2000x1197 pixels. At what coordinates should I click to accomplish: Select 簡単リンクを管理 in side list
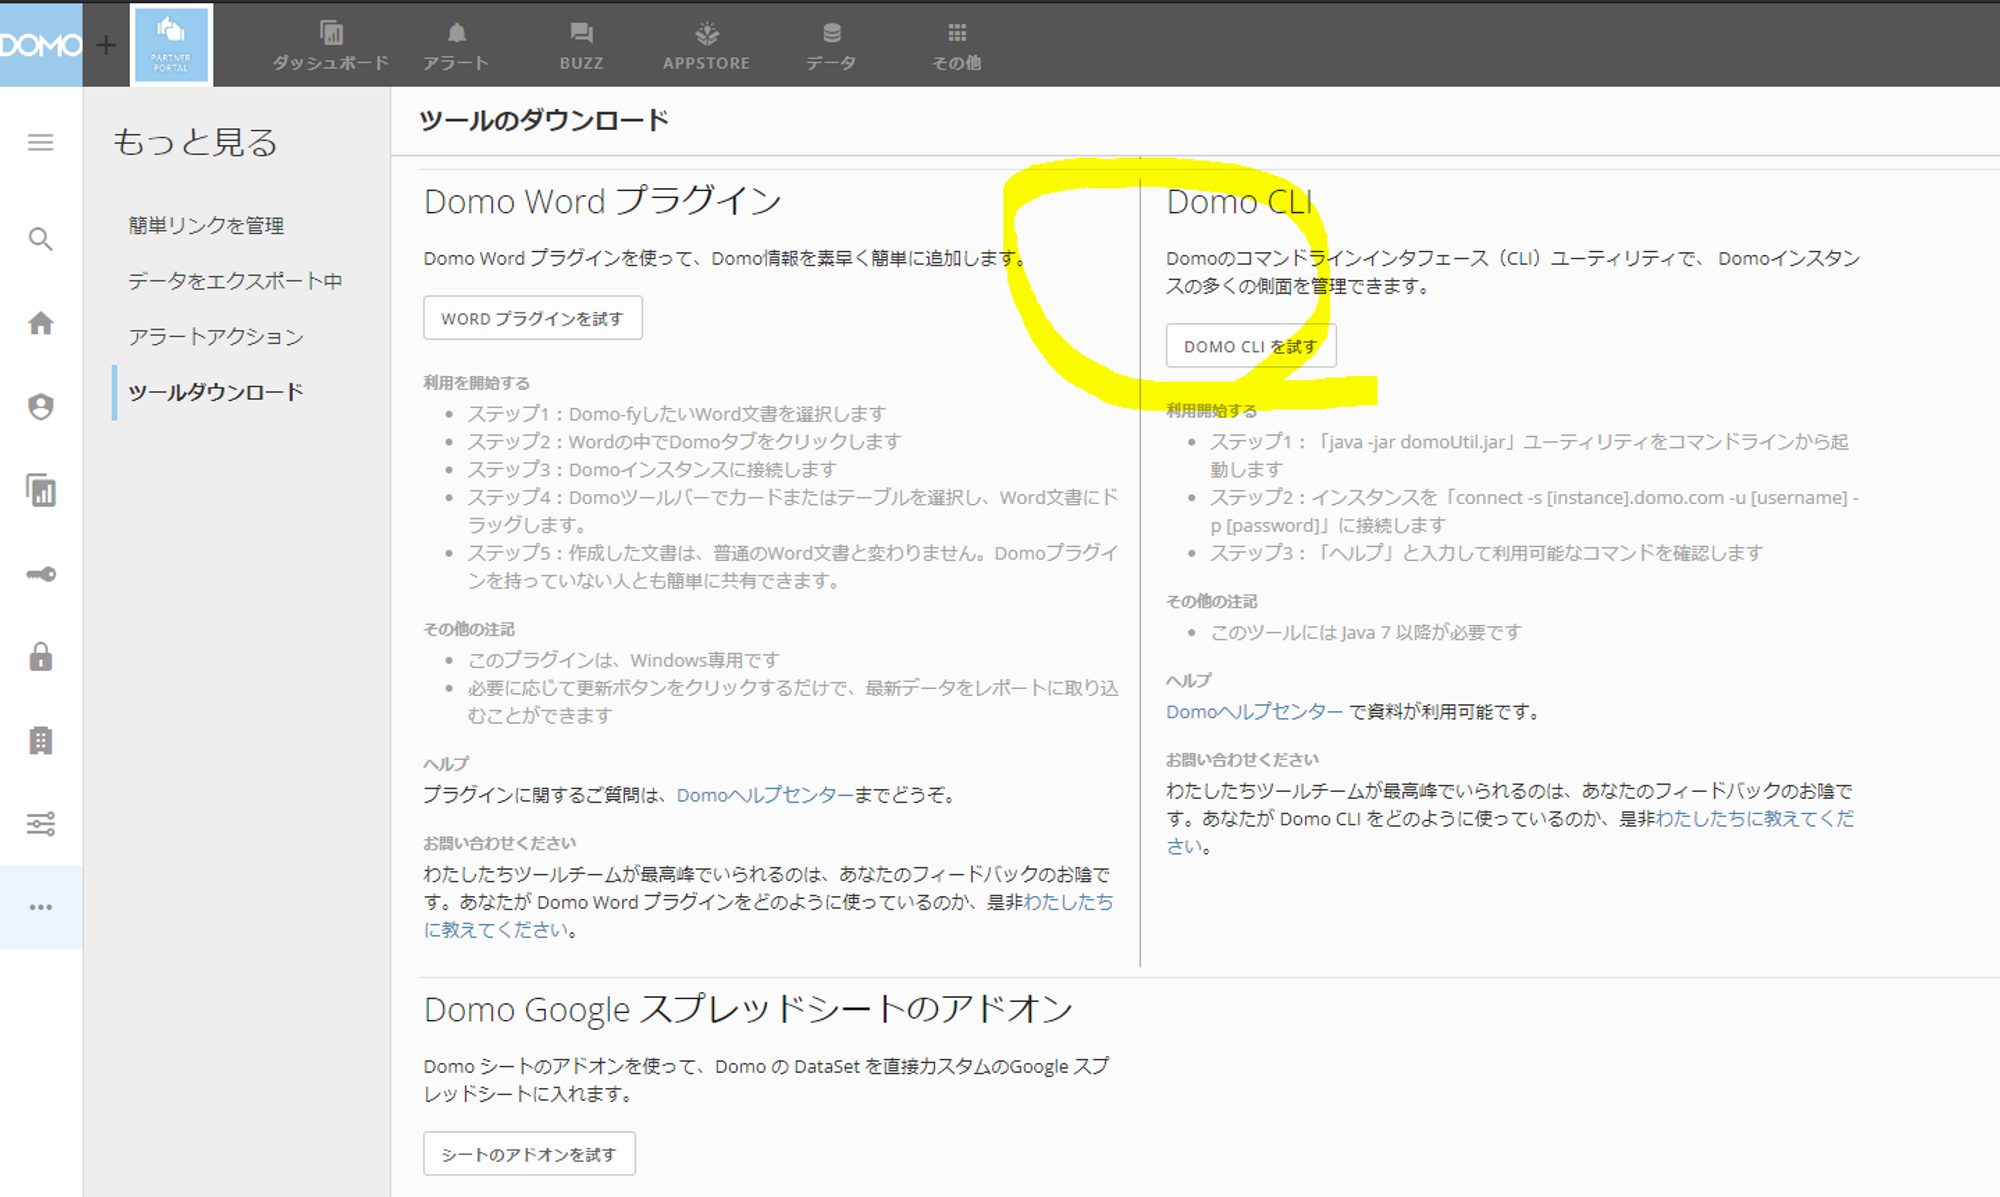coord(206,225)
